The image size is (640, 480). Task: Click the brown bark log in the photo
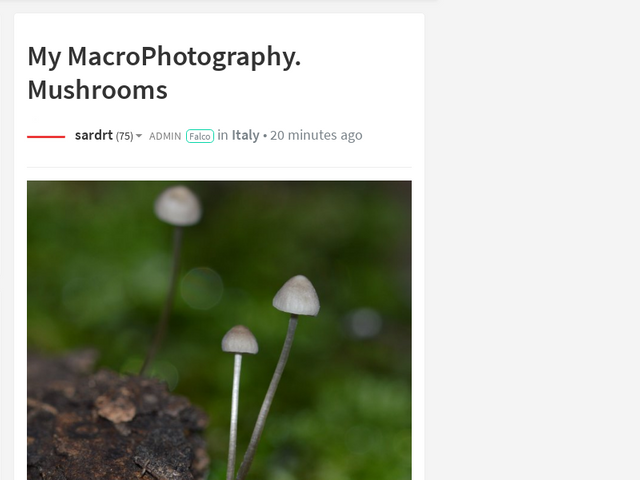pos(114,420)
